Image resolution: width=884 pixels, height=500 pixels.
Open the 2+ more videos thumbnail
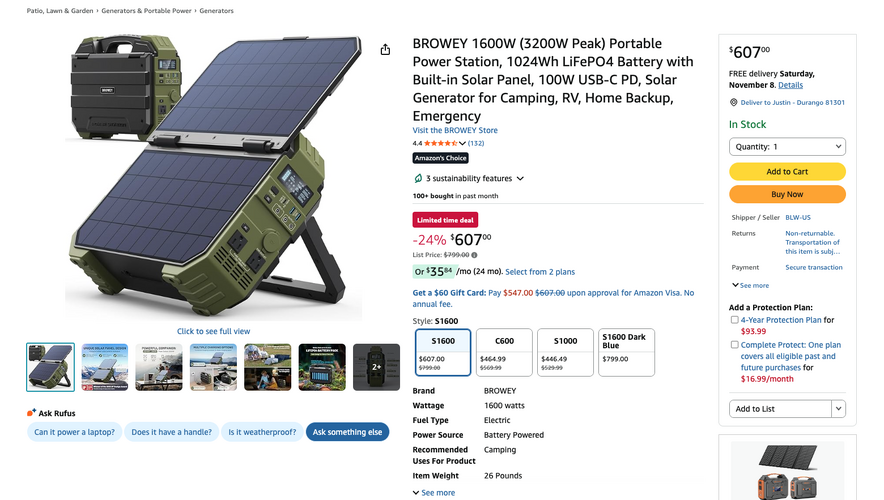click(376, 367)
